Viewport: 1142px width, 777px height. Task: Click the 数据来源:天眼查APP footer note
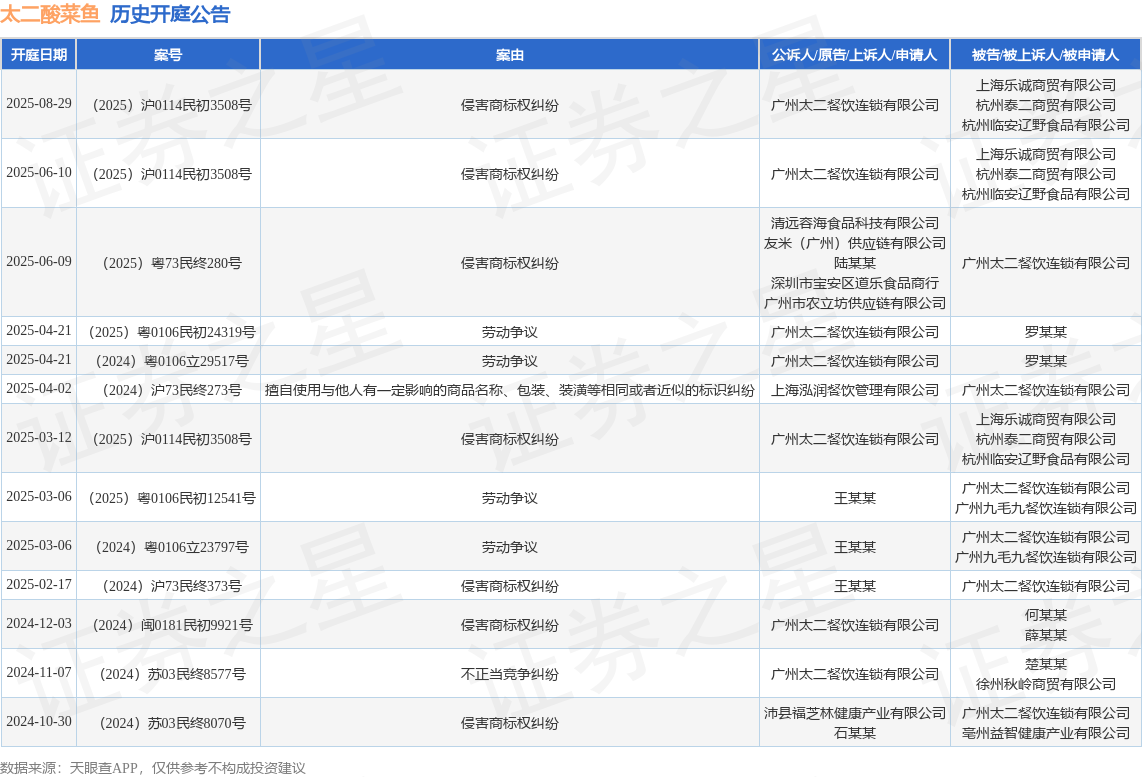pyautogui.click(x=153, y=768)
